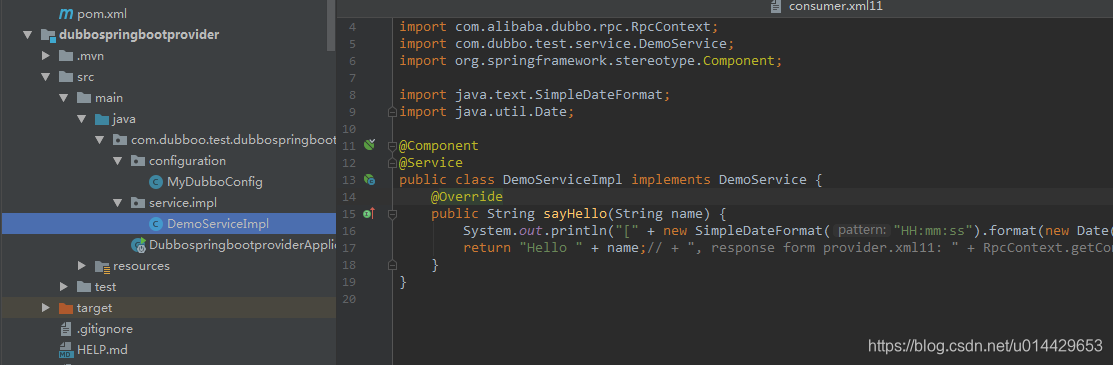
Task: Click the dubbospringbootprovider module folder icon
Action: click(x=48, y=35)
